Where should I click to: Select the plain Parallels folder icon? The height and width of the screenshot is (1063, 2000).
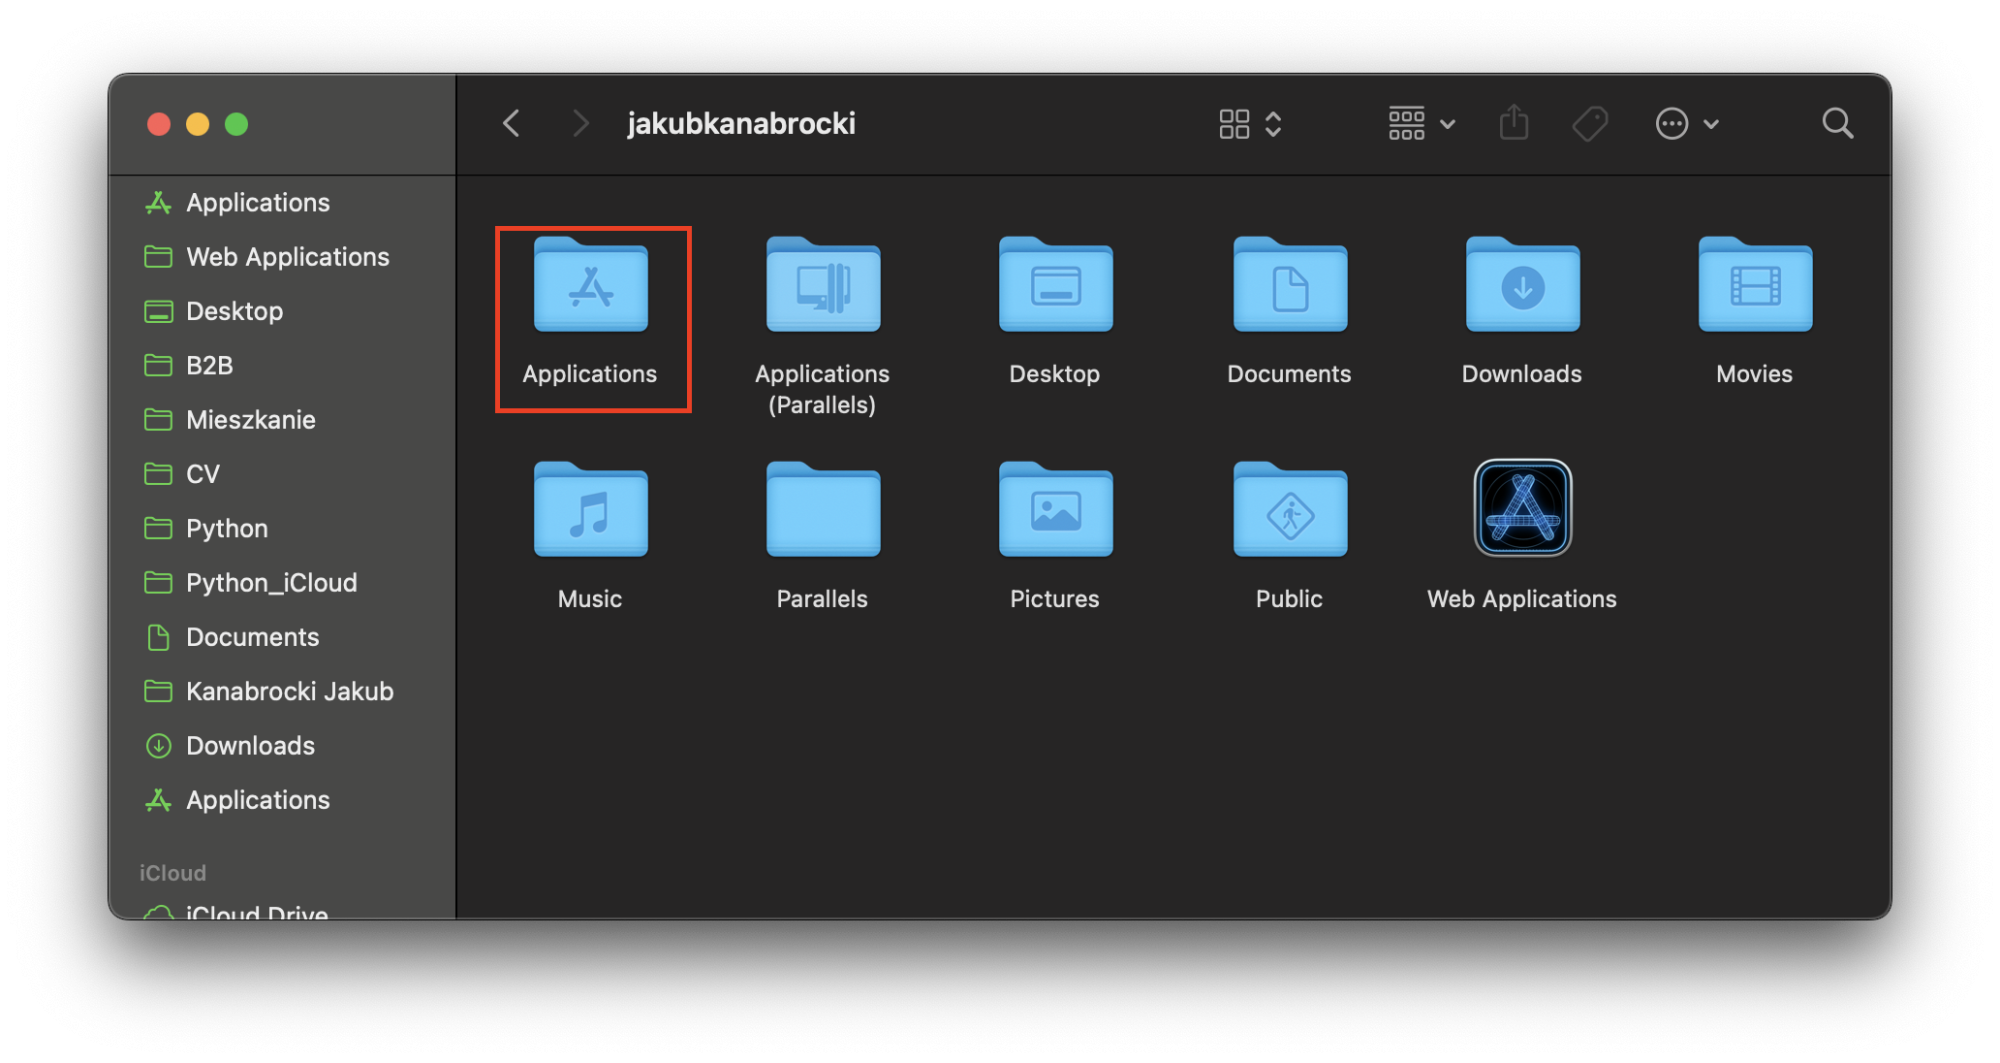(823, 510)
